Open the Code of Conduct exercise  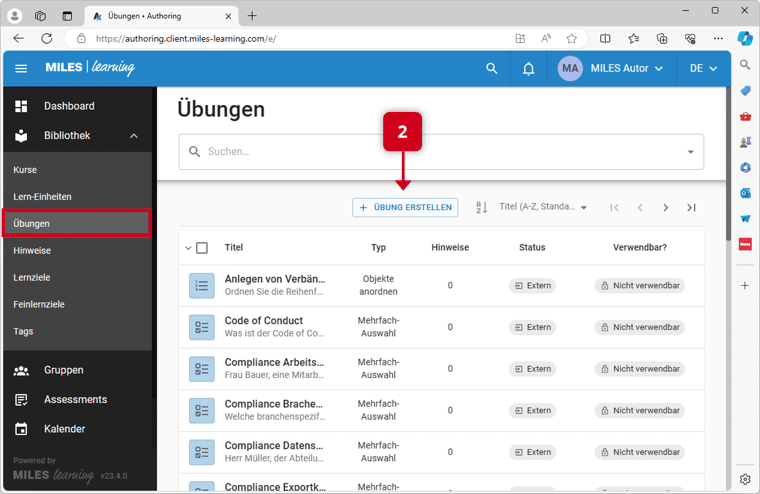click(x=264, y=321)
